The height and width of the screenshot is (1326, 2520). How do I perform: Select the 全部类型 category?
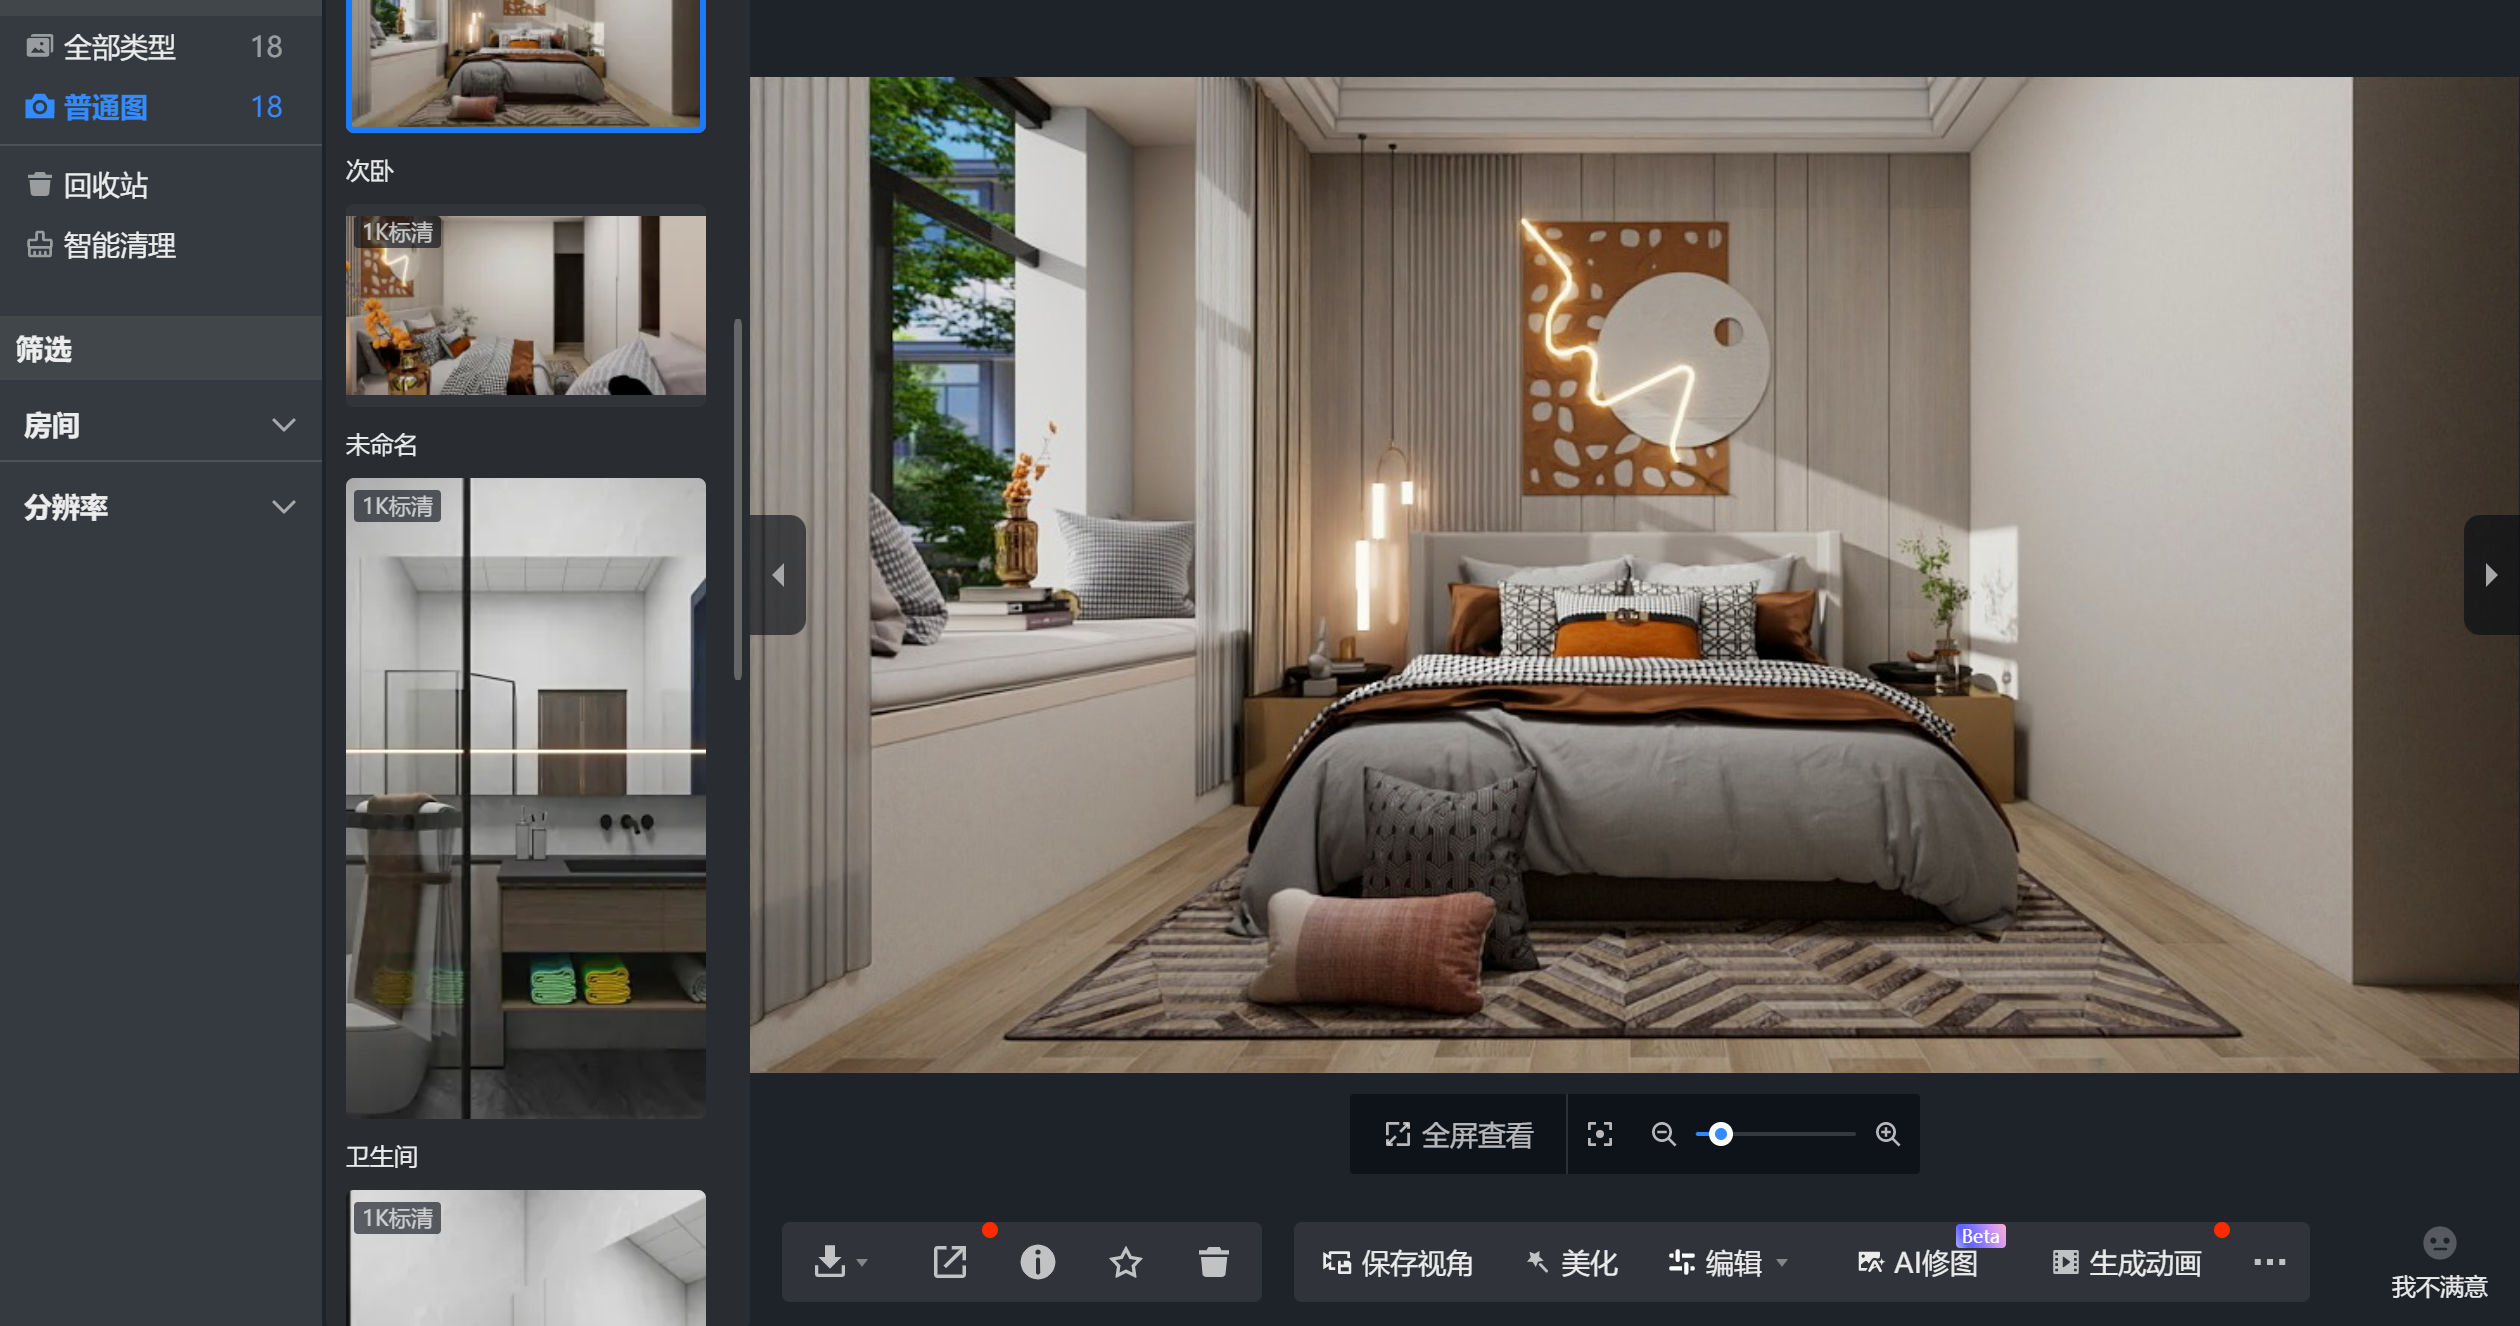pos(120,47)
